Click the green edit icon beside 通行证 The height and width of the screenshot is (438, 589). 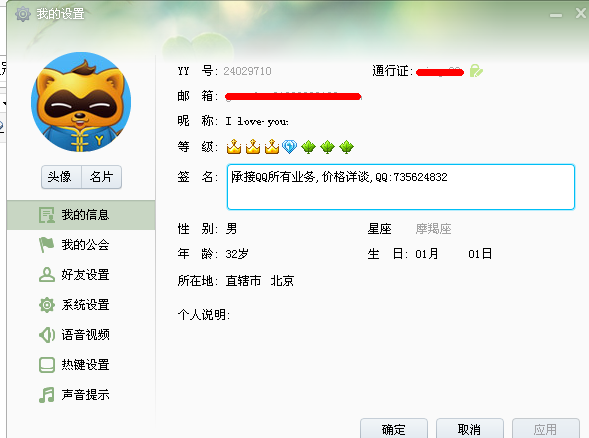click(476, 71)
